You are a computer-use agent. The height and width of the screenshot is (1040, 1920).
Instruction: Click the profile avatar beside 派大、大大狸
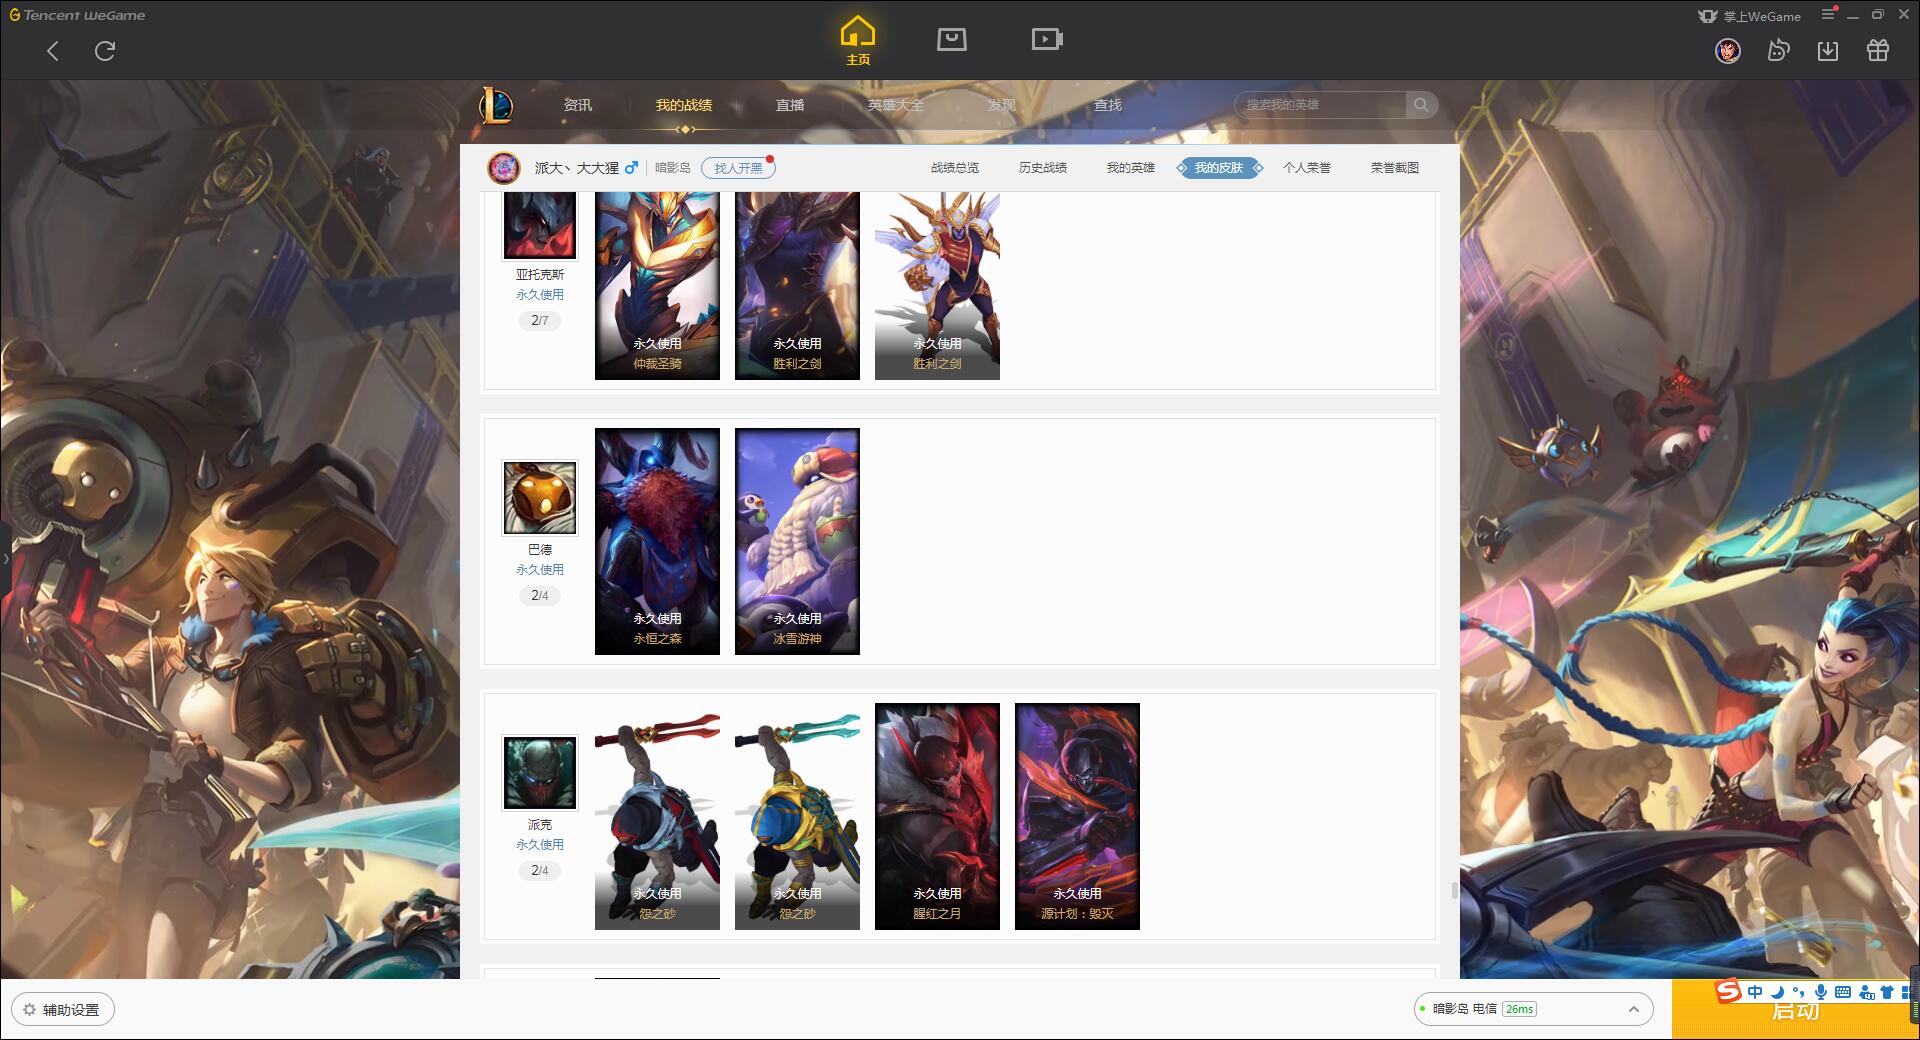tap(504, 168)
